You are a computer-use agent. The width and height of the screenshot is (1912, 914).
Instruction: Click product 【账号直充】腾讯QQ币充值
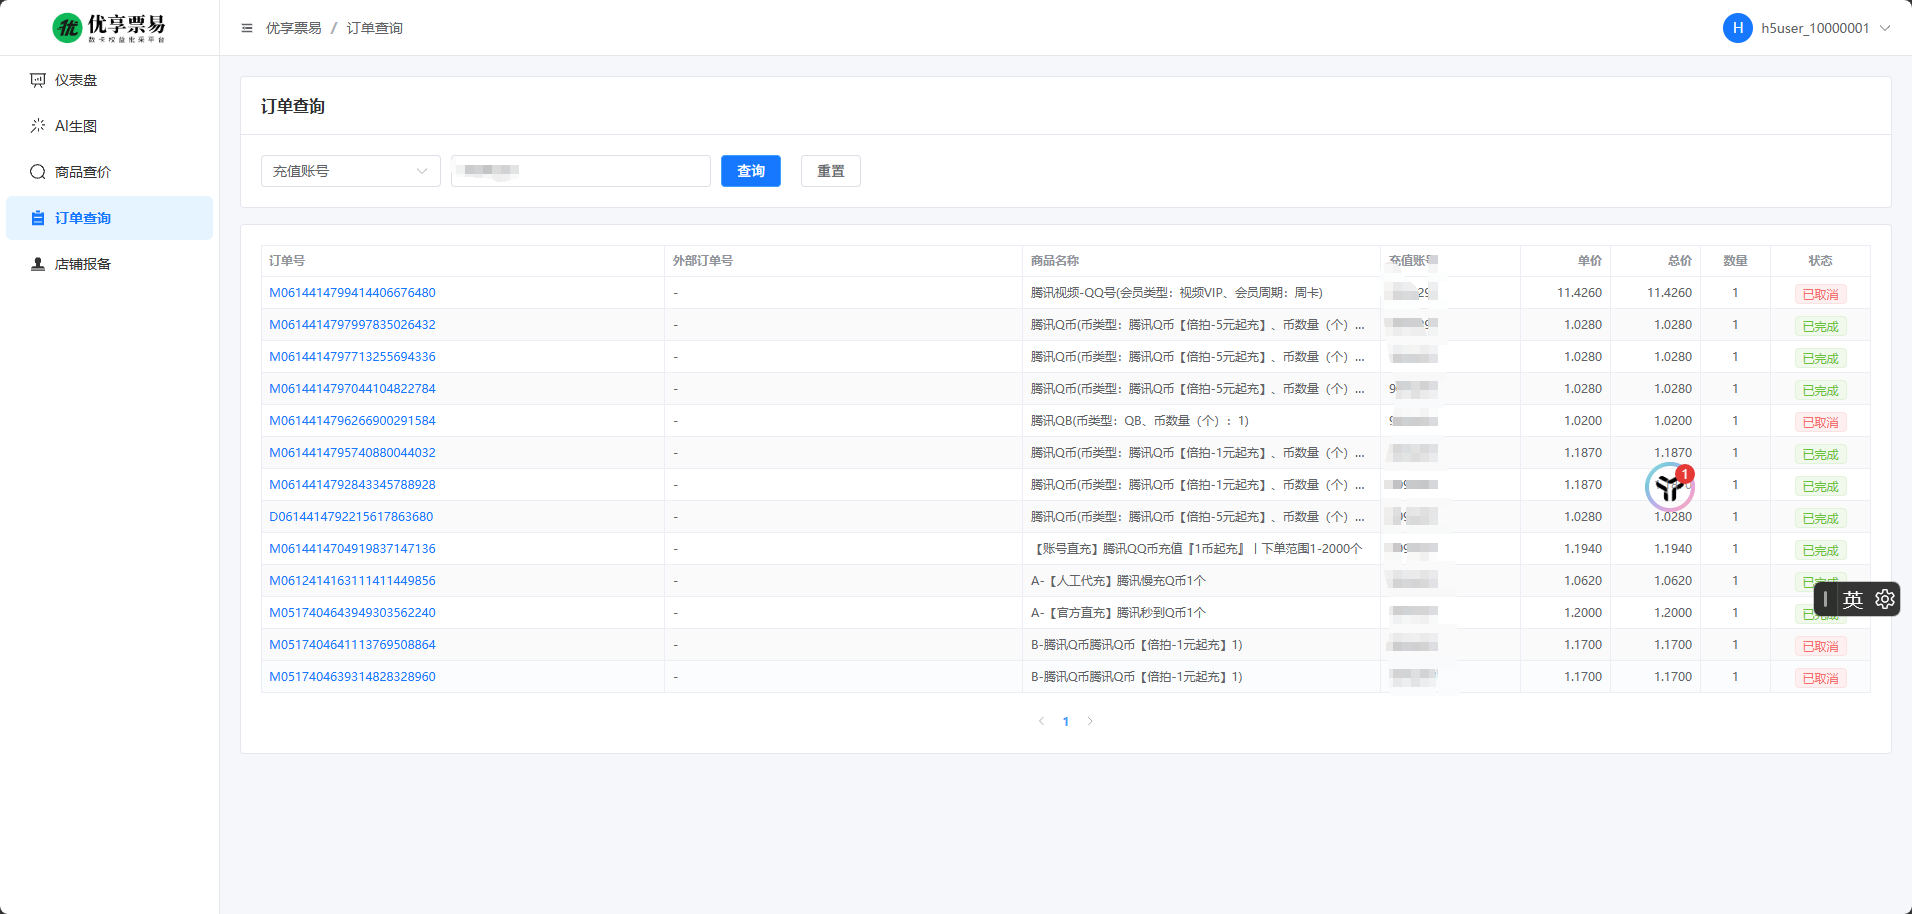coord(1197,549)
